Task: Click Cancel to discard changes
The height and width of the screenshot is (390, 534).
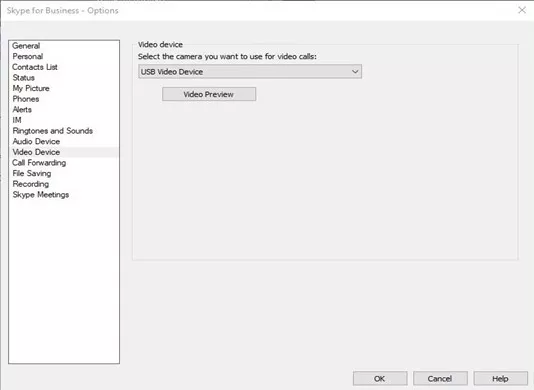Action: [440, 378]
